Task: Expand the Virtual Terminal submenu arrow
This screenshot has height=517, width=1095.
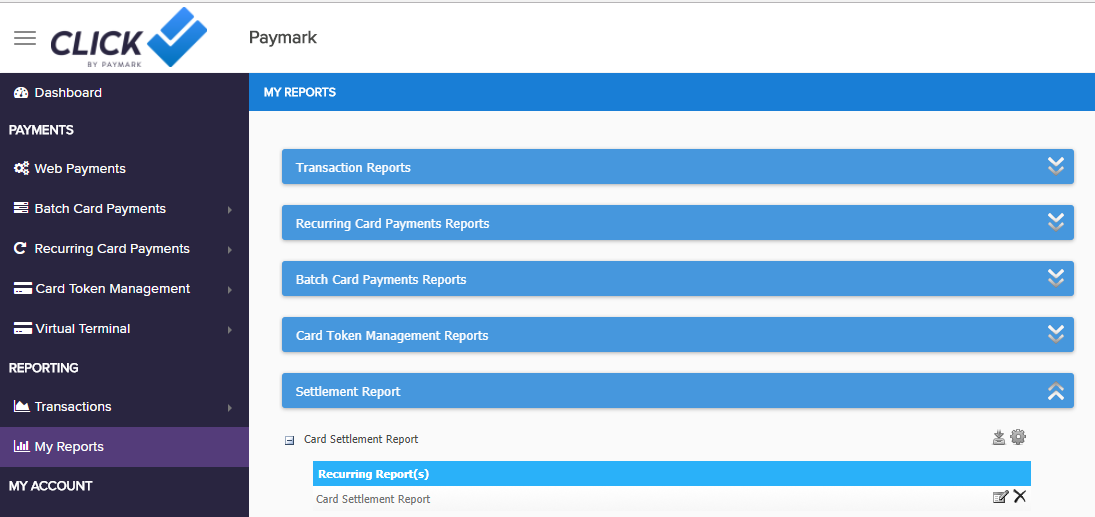Action: (x=230, y=330)
